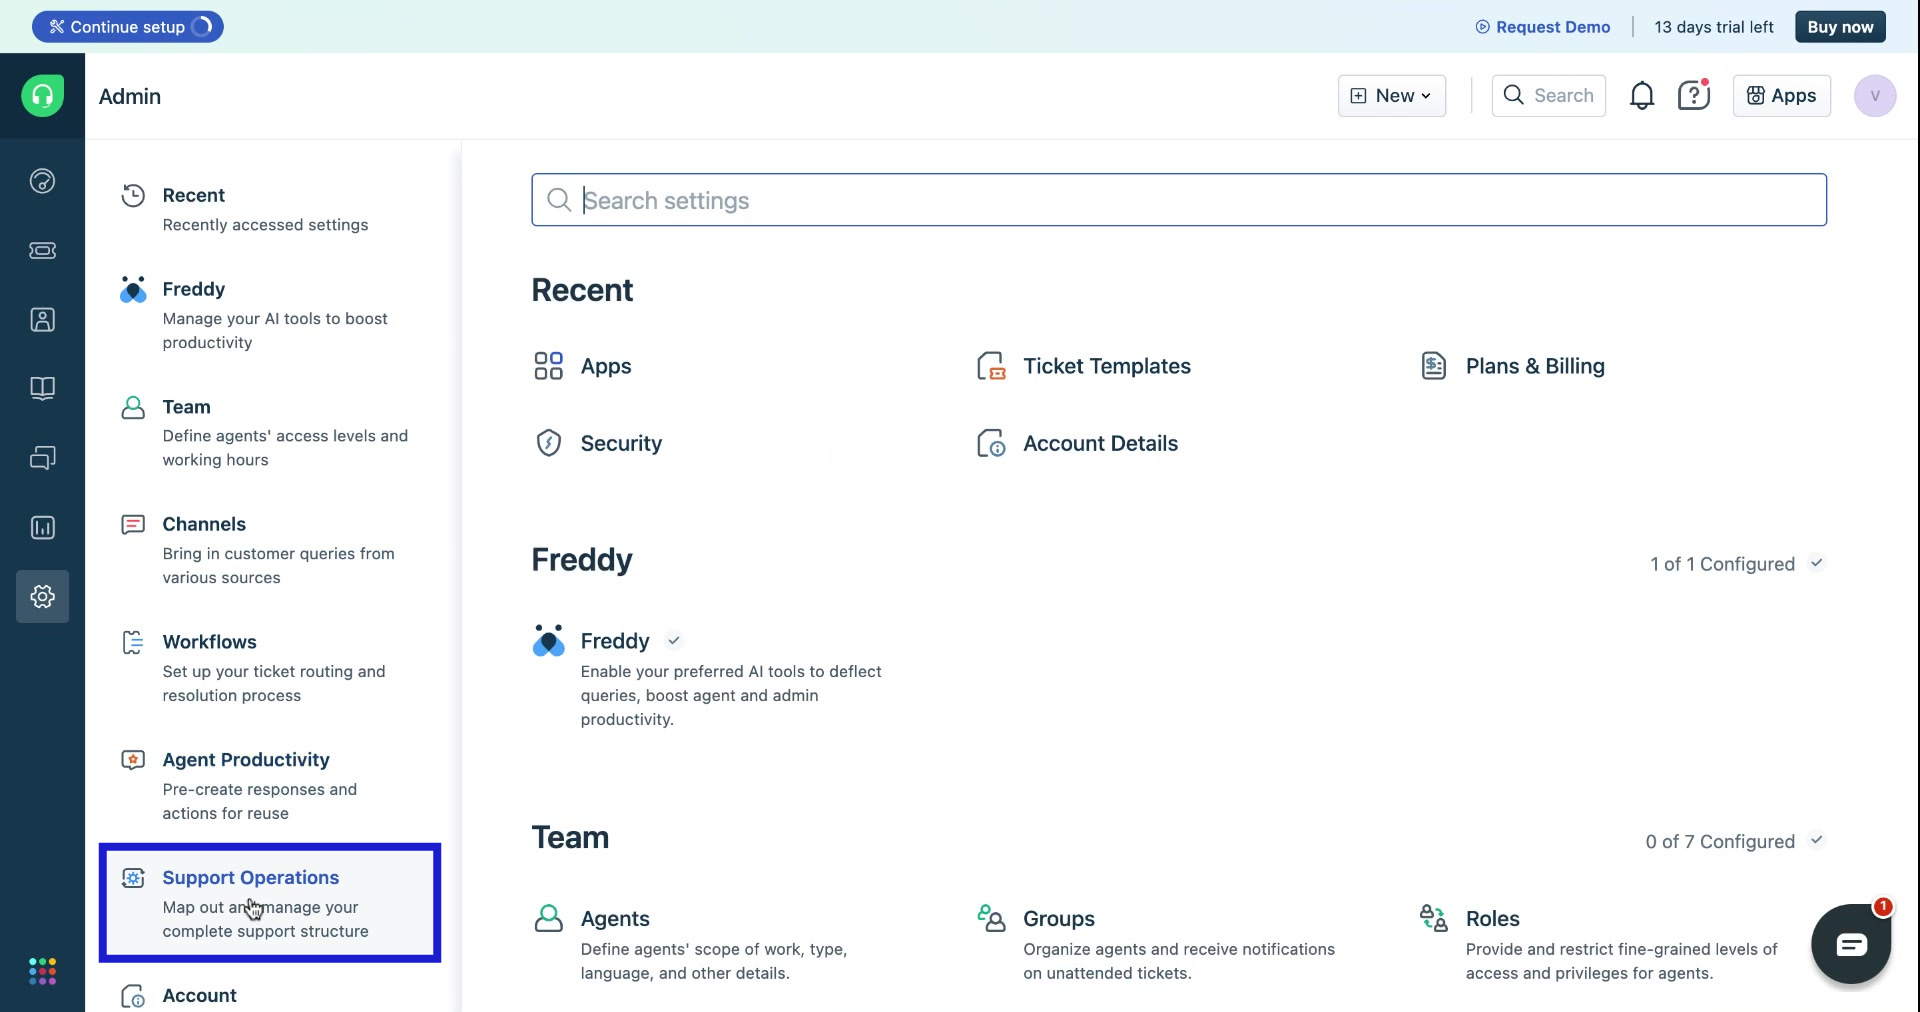Open the Plans & Billing recent link
The height and width of the screenshot is (1012, 1920).
pyautogui.click(x=1535, y=366)
